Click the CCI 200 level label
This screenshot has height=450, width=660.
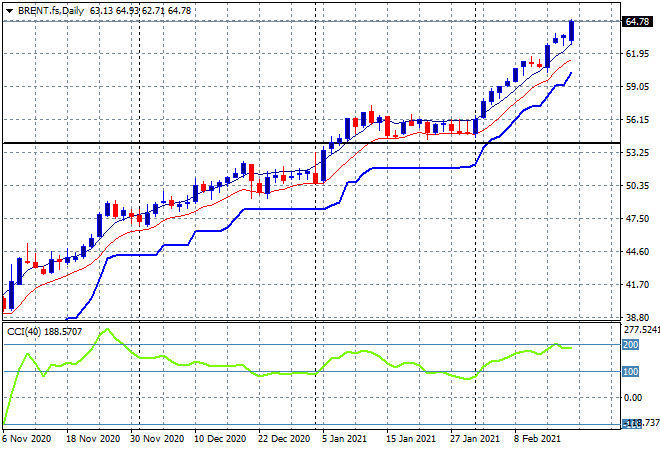(631, 345)
